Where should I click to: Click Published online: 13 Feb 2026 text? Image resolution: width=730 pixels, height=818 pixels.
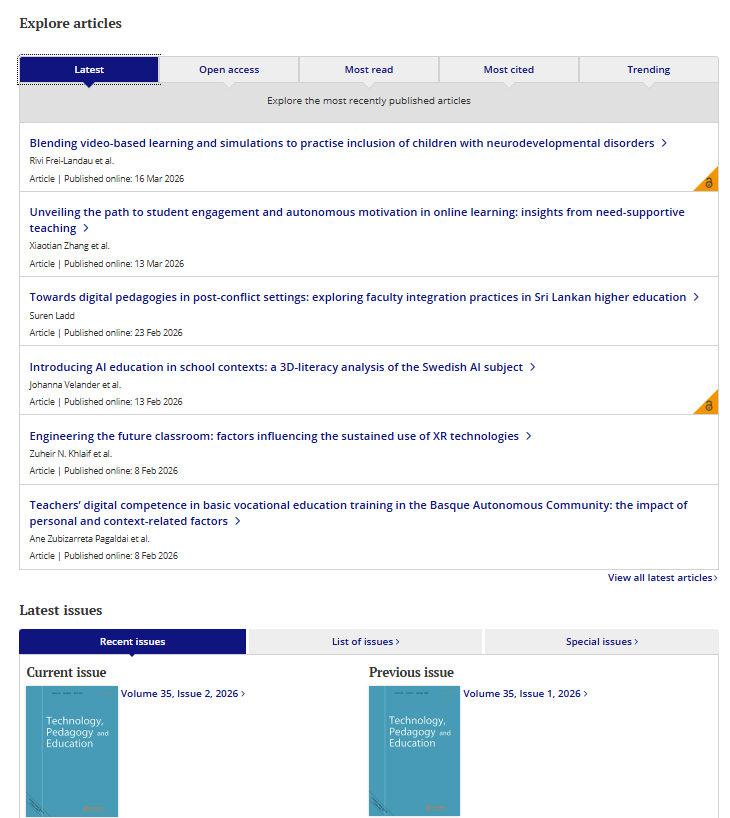(123, 402)
